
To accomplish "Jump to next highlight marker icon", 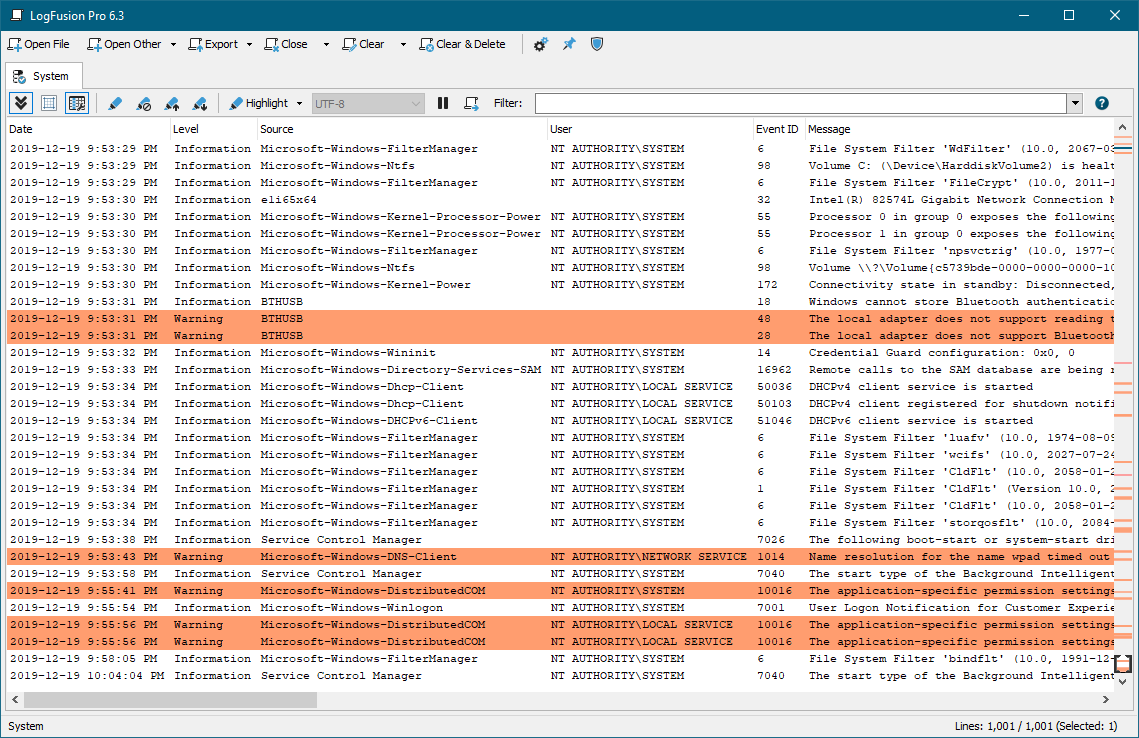I will click(200, 103).
